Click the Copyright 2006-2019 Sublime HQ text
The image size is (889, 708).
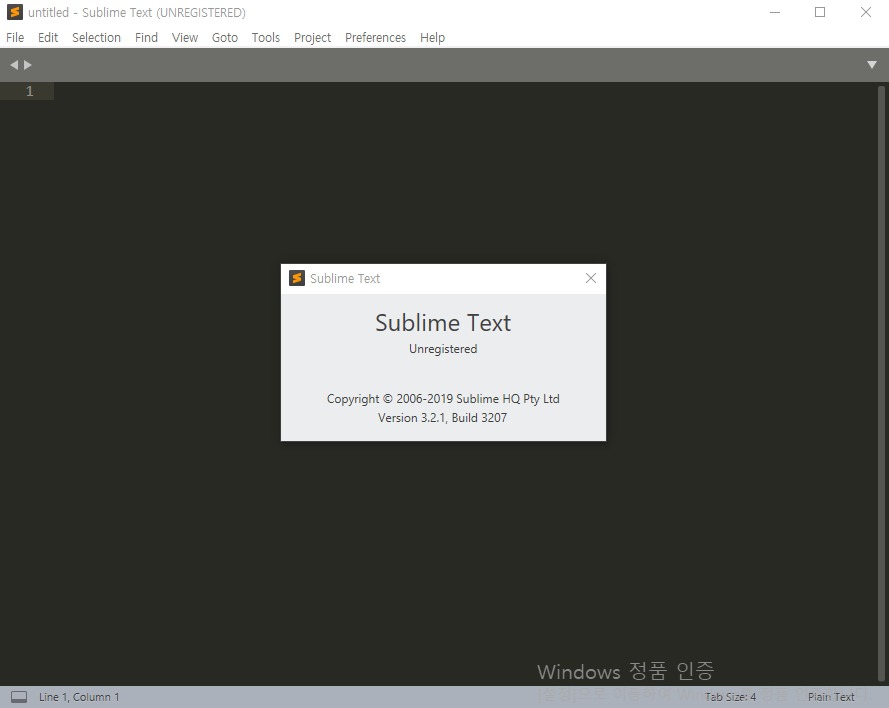tap(443, 399)
